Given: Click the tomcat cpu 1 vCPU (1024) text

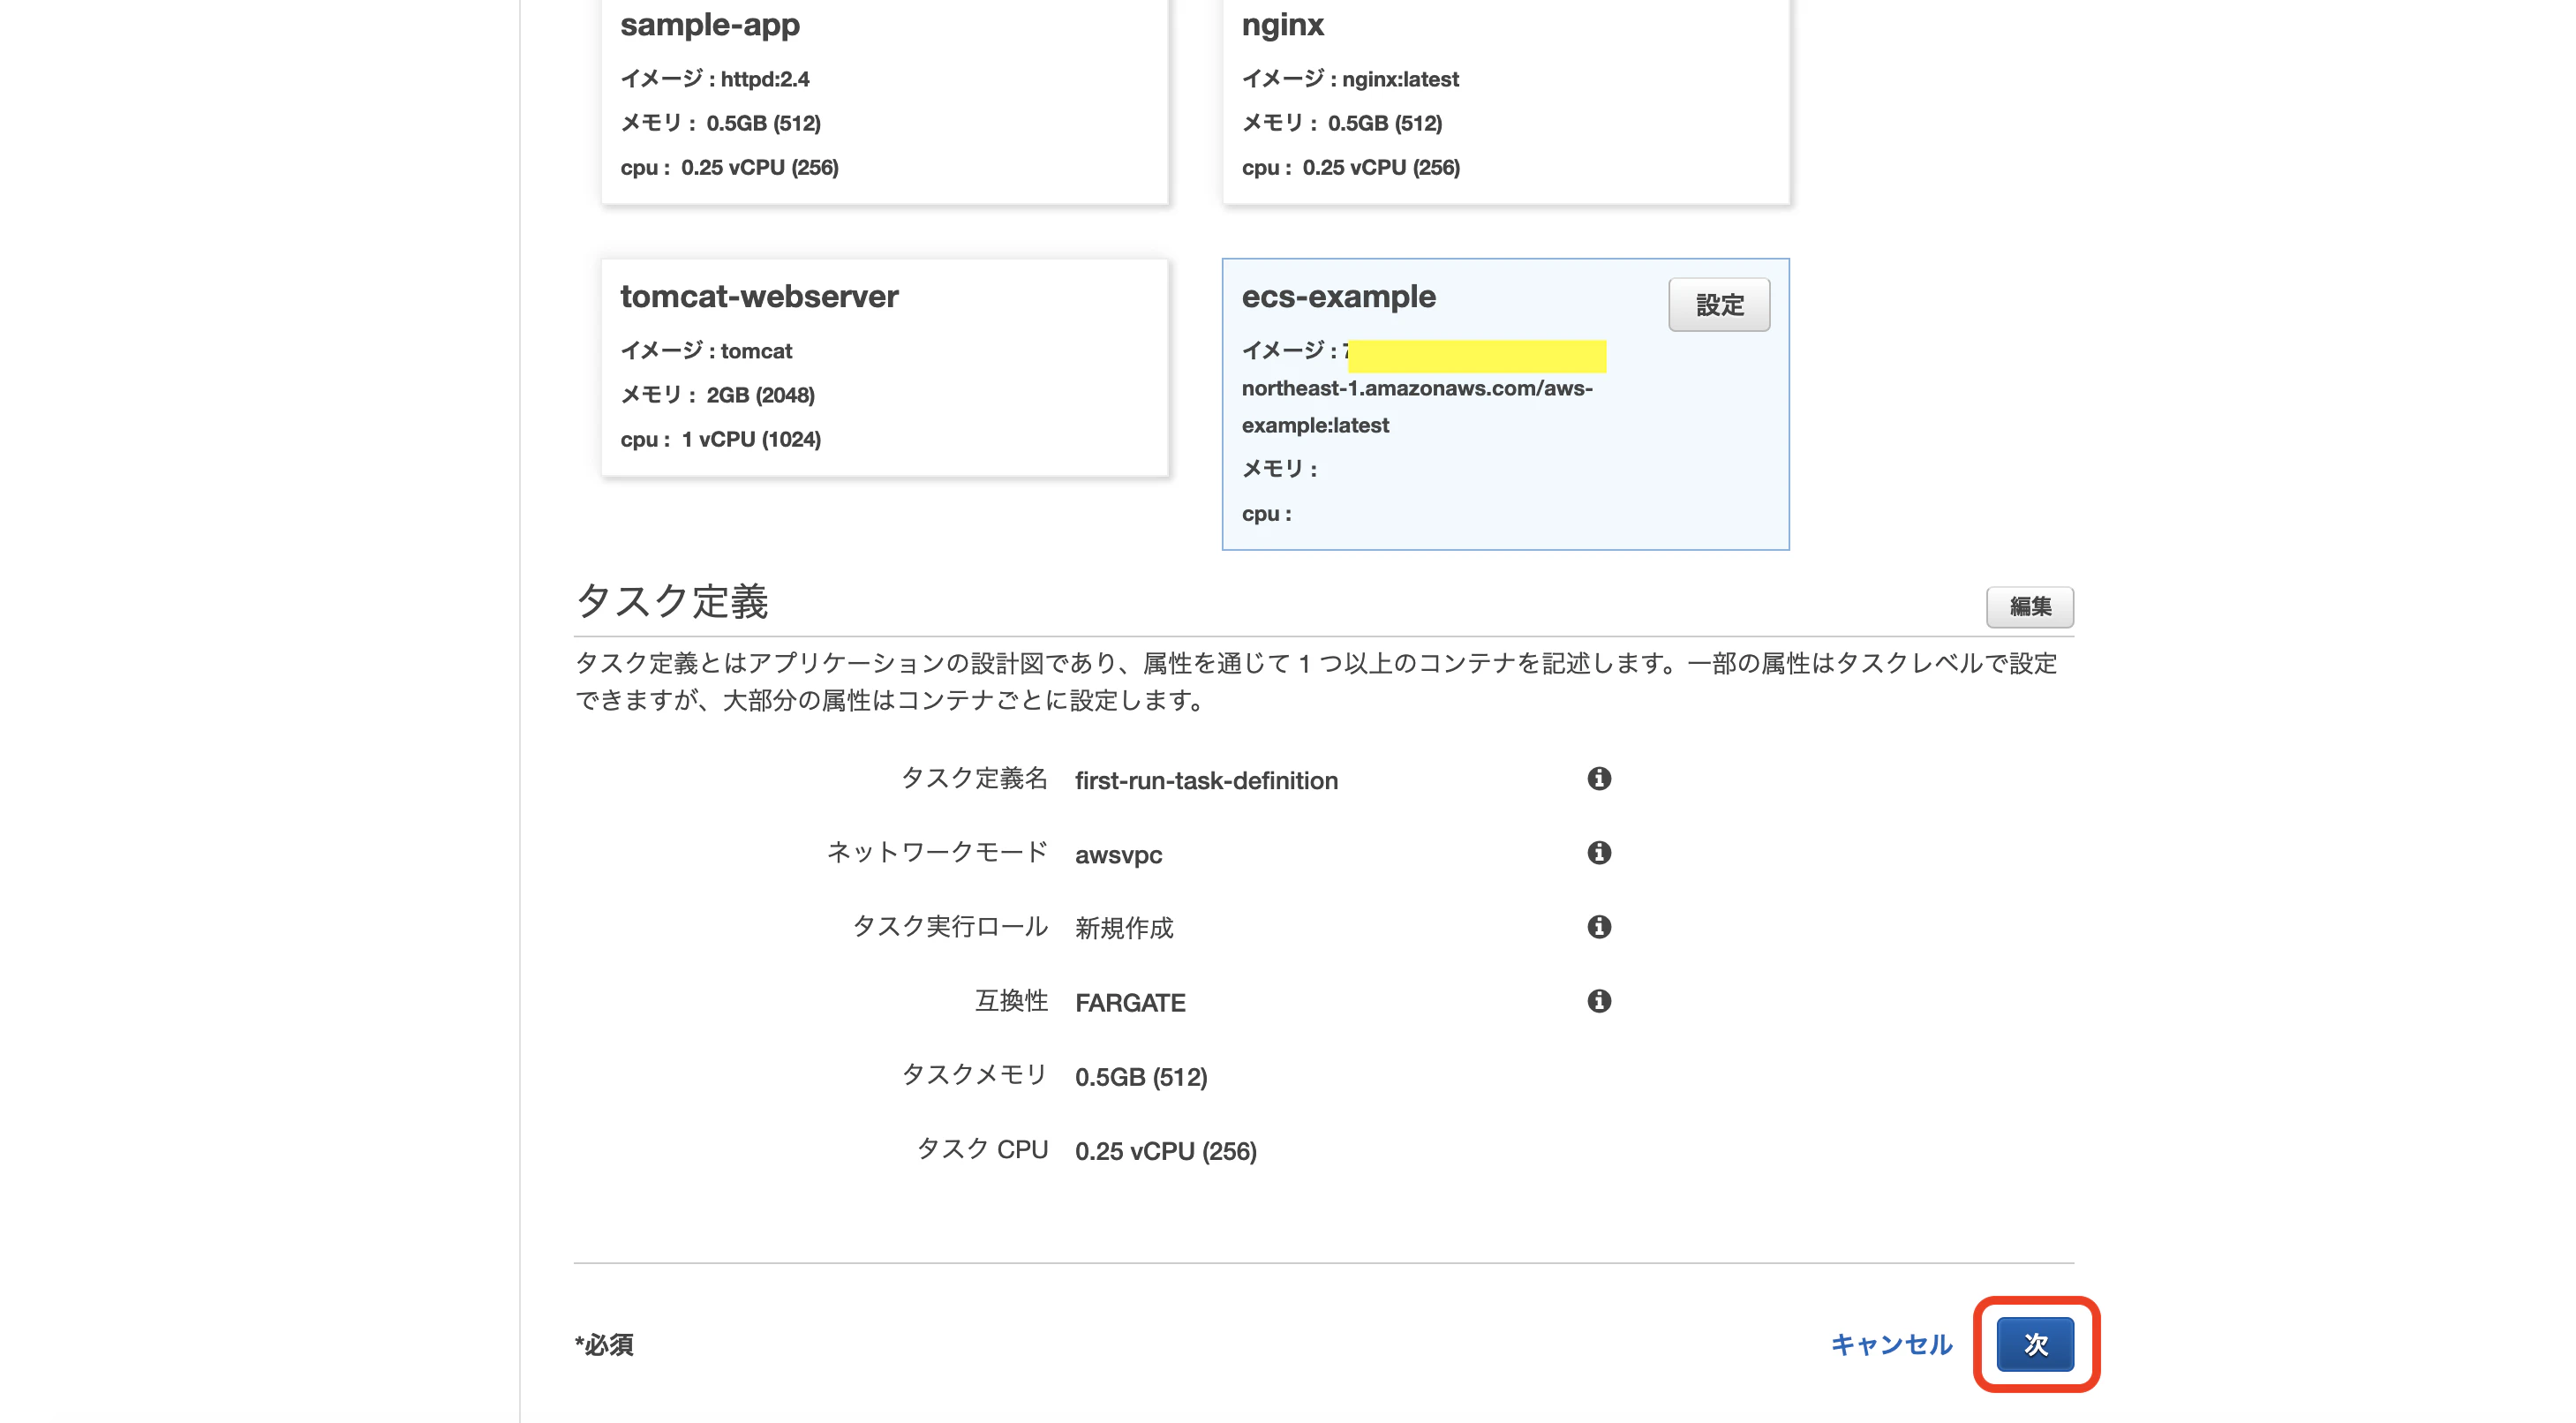Looking at the screenshot, I should coord(751,439).
